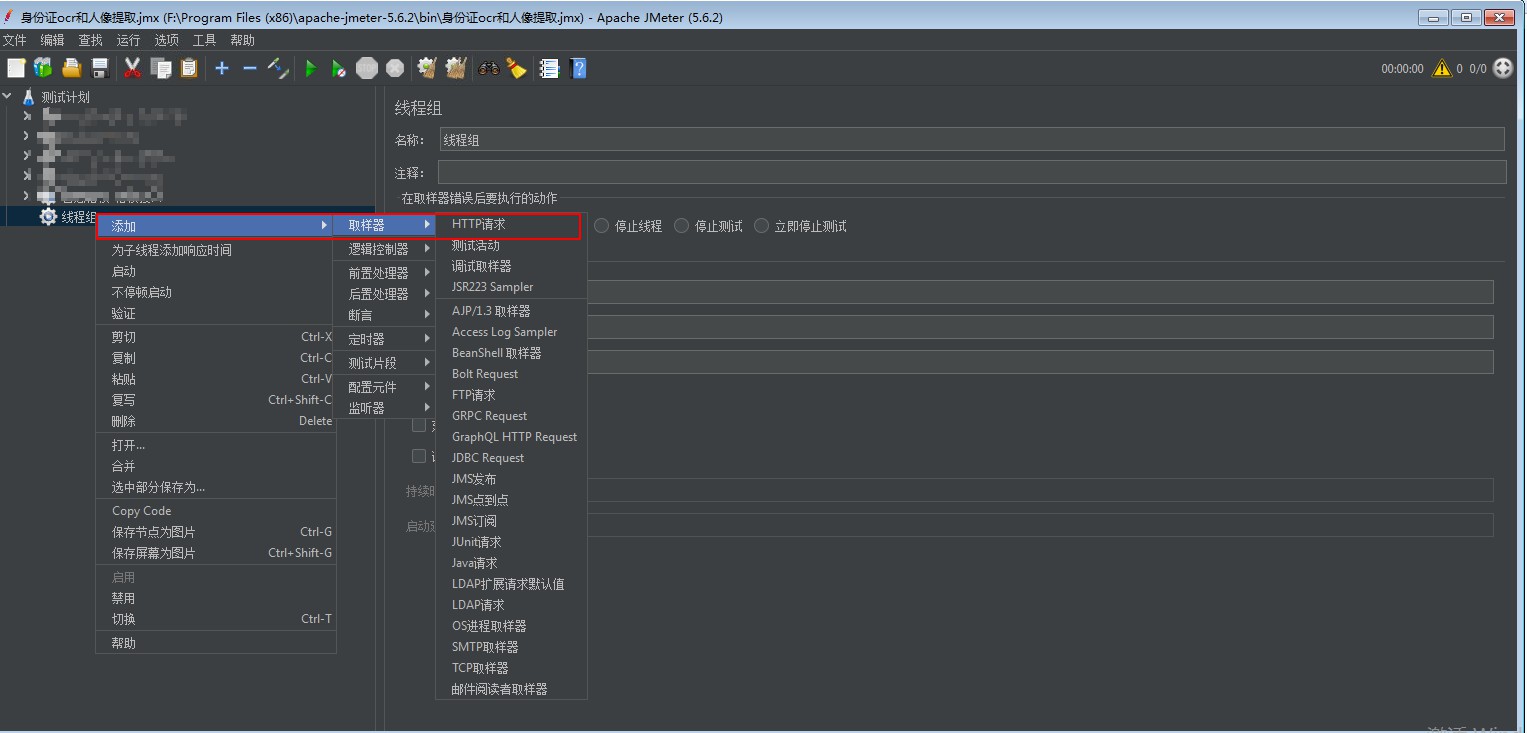
Task: Open Function Helper list icon
Action: 549,68
